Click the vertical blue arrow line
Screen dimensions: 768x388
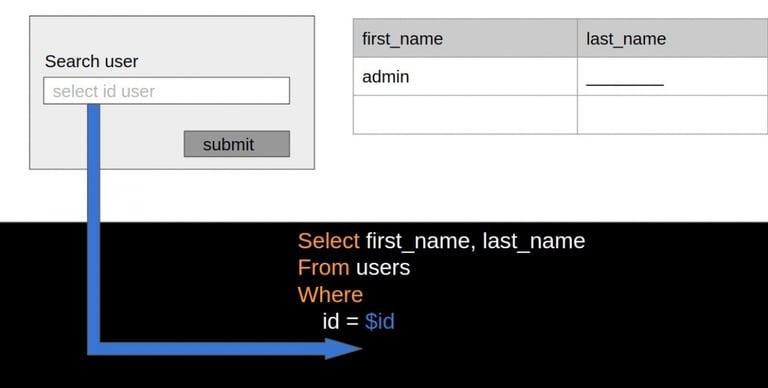click(x=94, y=223)
